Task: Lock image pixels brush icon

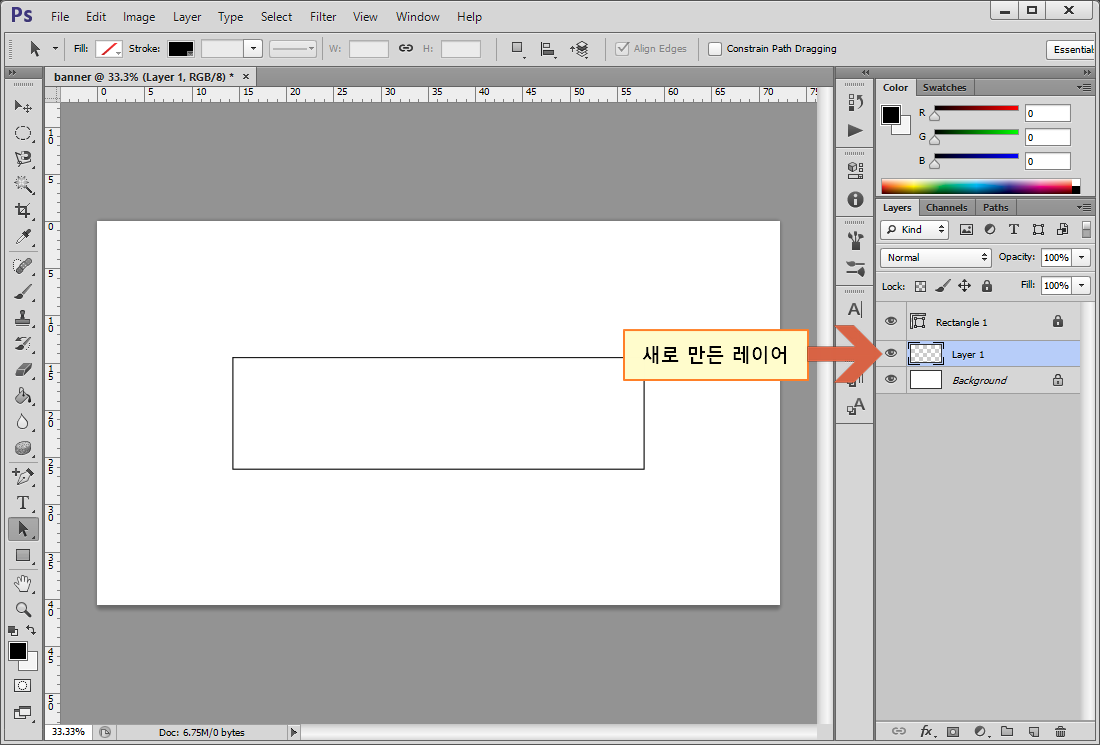Action: pyautogui.click(x=943, y=286)
